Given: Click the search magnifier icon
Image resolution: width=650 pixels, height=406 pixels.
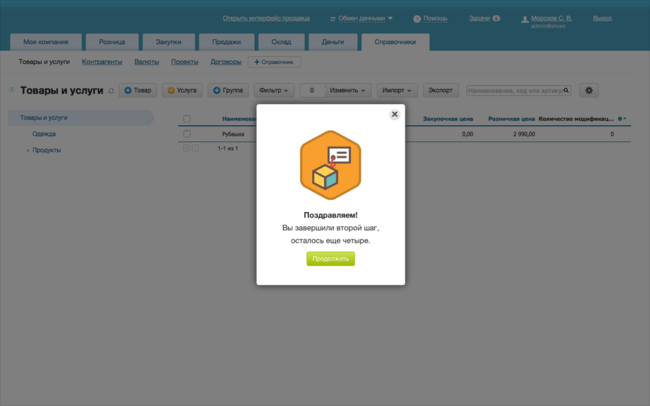Looking at the screenshot, I should coord(566,90).
